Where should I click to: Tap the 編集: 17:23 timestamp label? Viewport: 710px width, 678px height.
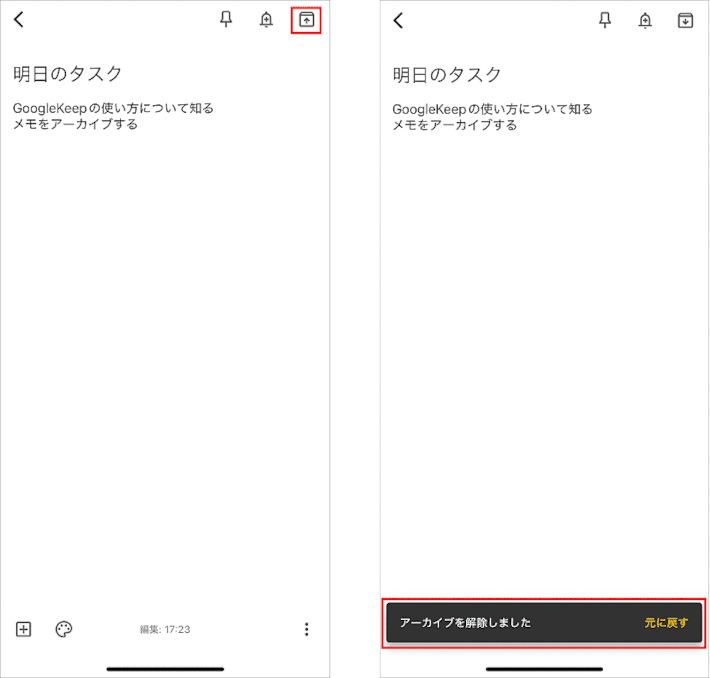pyautogui.click(x=165, y=630)
